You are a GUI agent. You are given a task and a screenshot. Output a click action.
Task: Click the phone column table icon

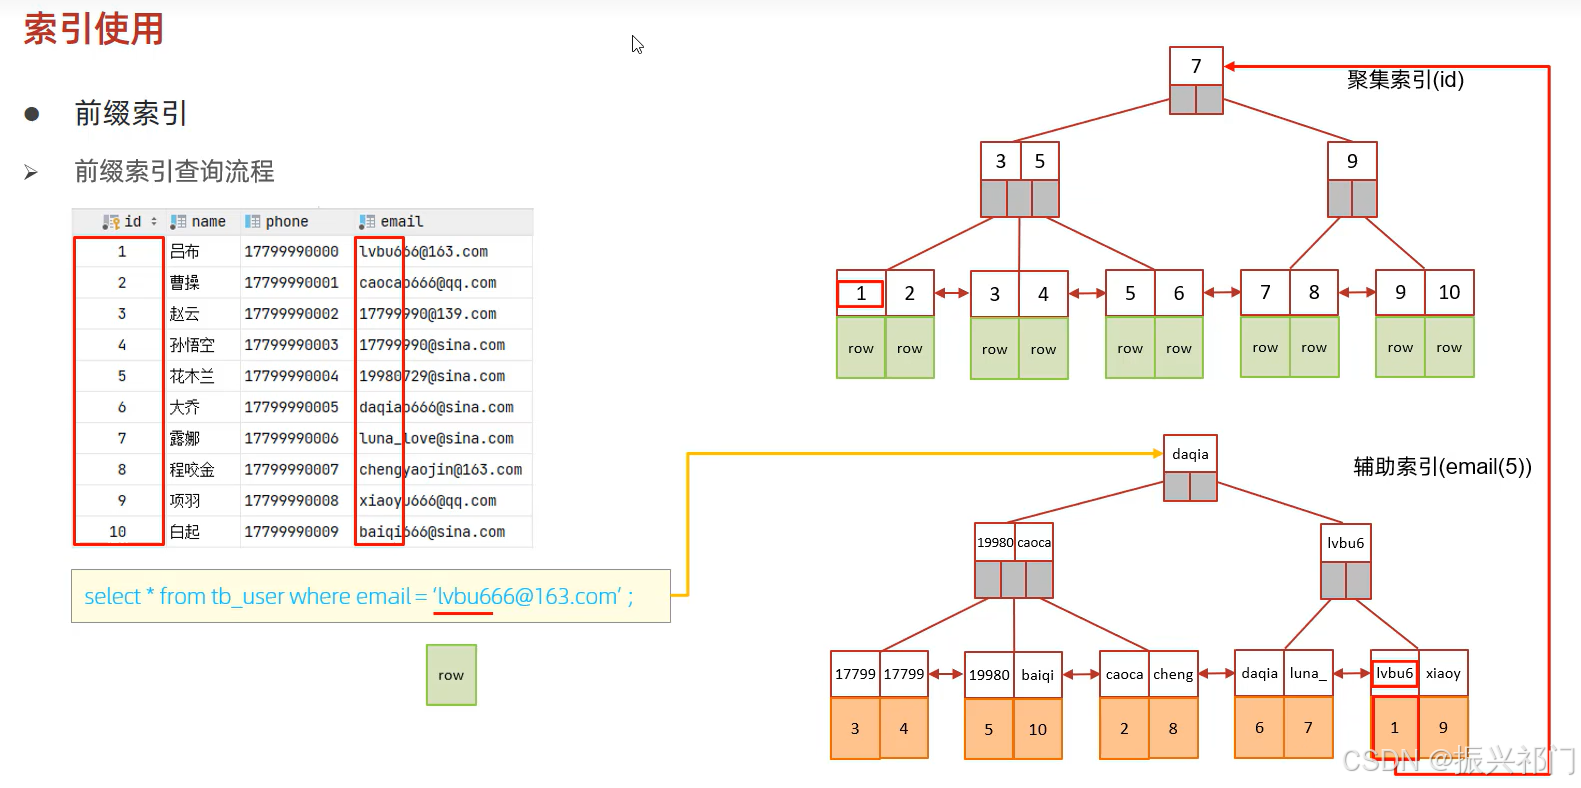click(252, 222)
